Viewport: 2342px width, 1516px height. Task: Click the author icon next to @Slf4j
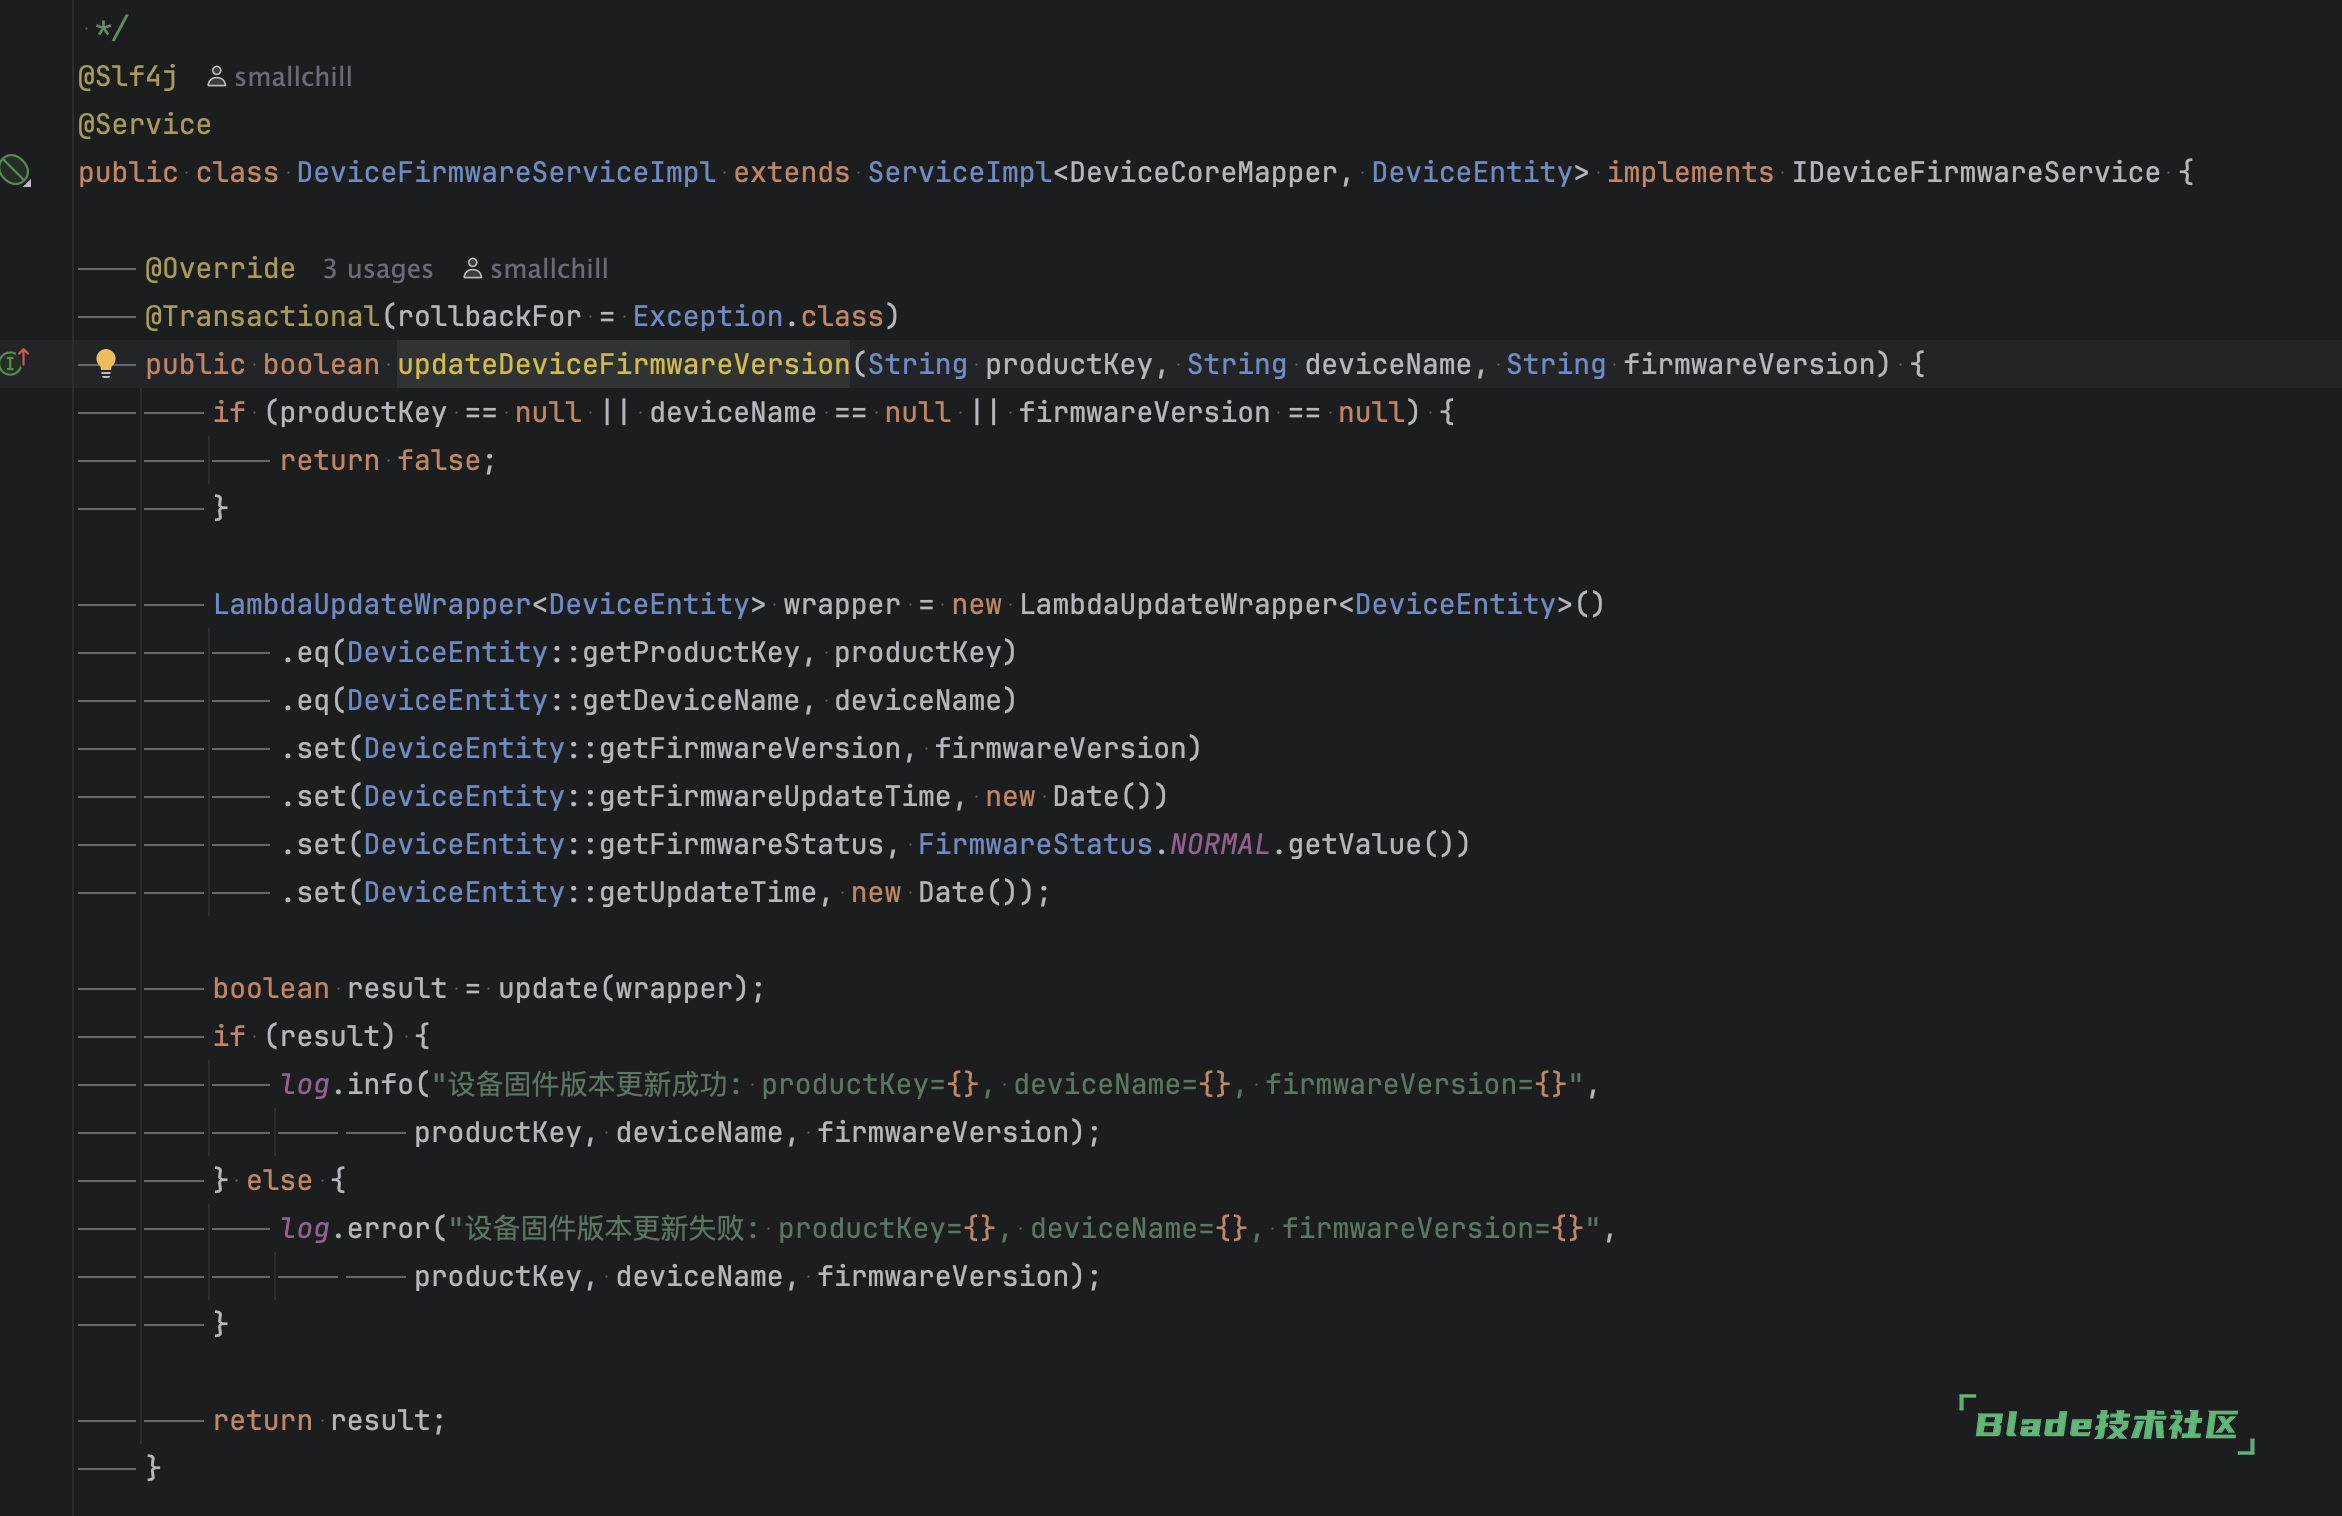216,77
